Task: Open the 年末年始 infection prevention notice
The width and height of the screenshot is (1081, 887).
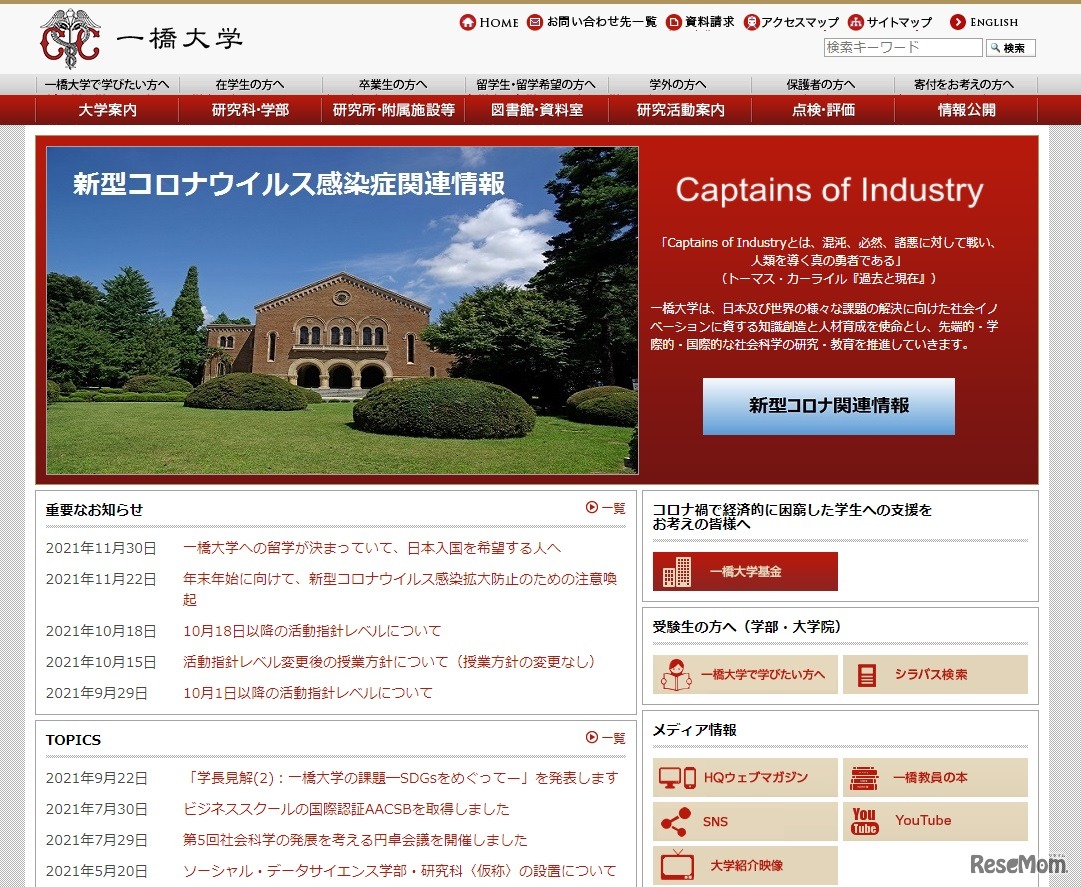Action: 400,589
